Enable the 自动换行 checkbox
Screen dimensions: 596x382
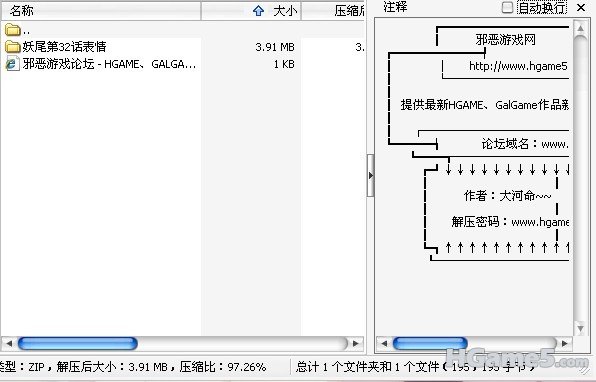point(507,7)
